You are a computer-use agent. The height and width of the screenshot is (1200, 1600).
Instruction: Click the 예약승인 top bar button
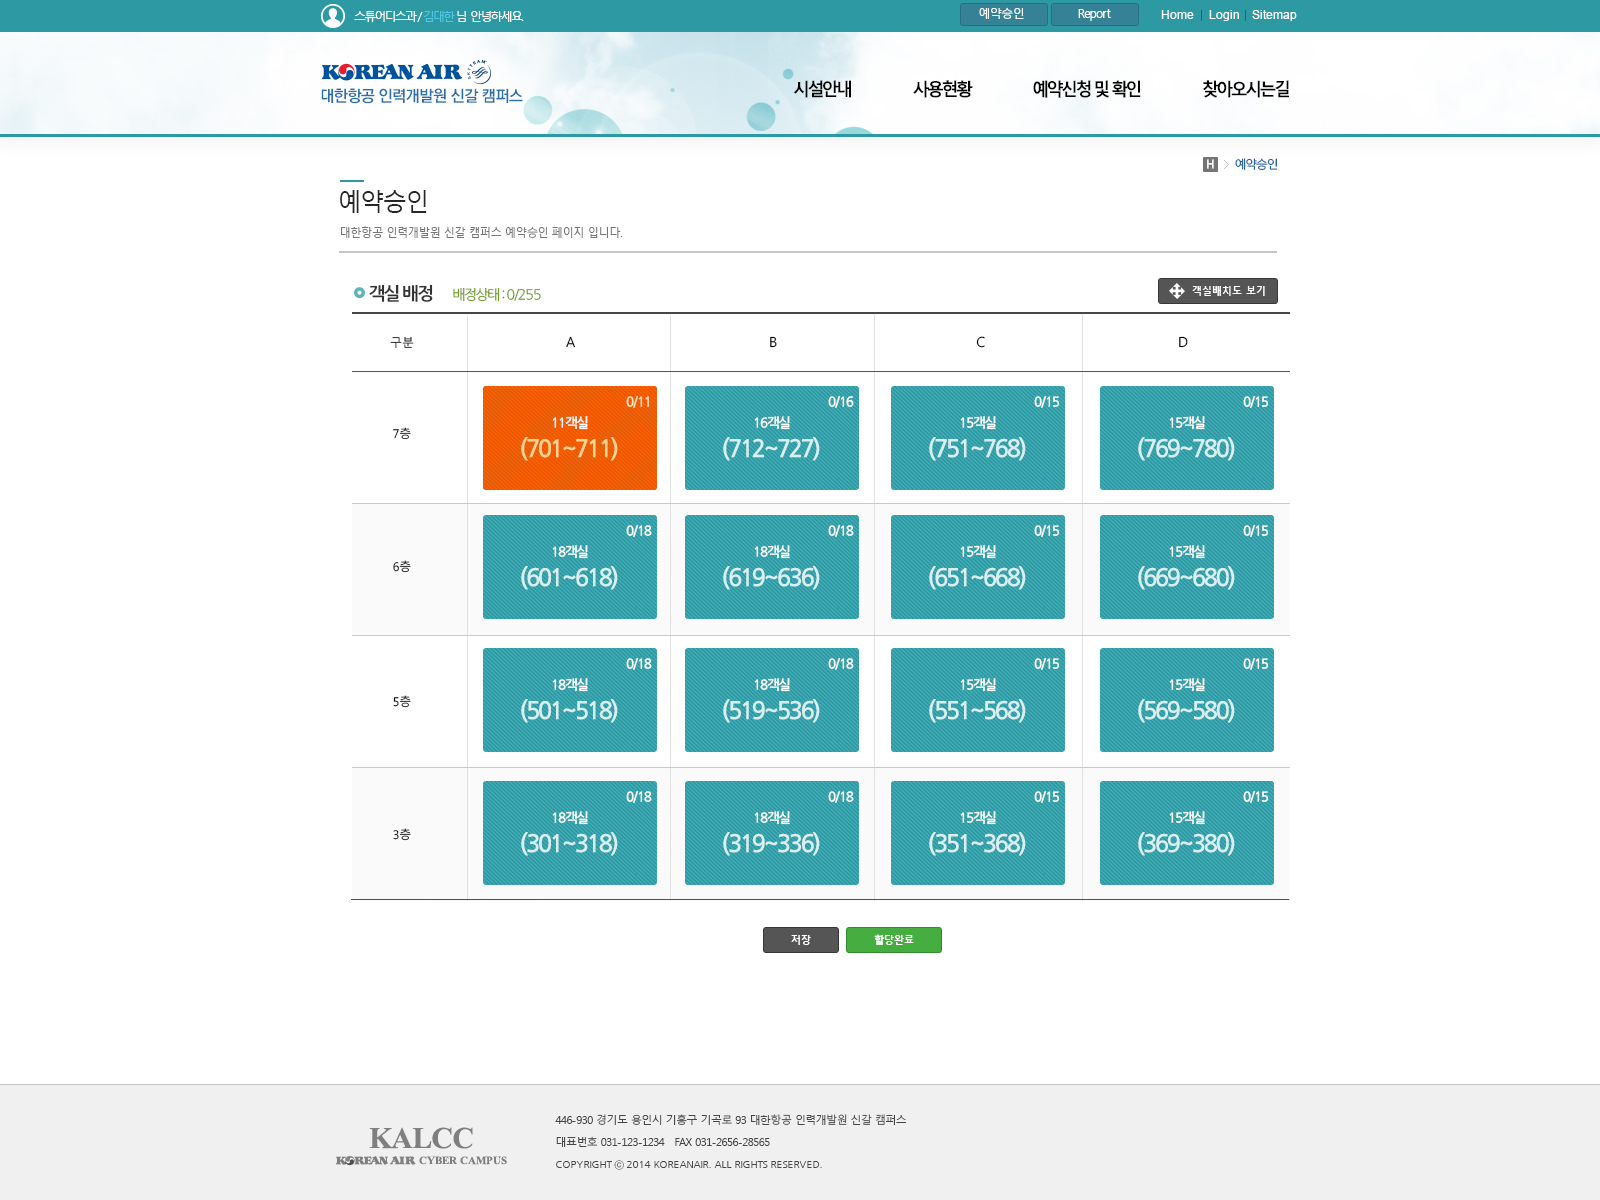pyautogui.click(x=1003, y=14)
